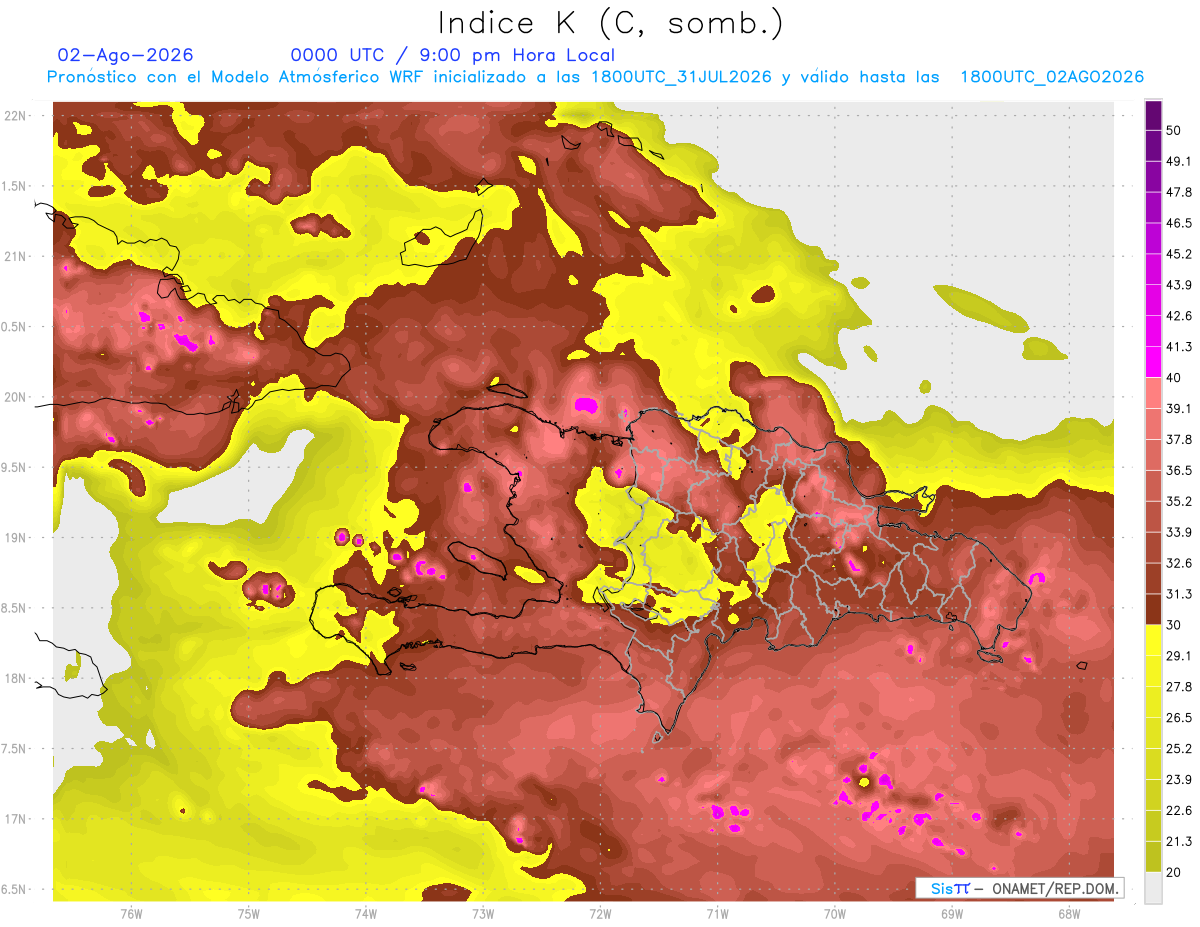Click longitude label '74W'
1200x927 pixels.
[x=366, y=915]
